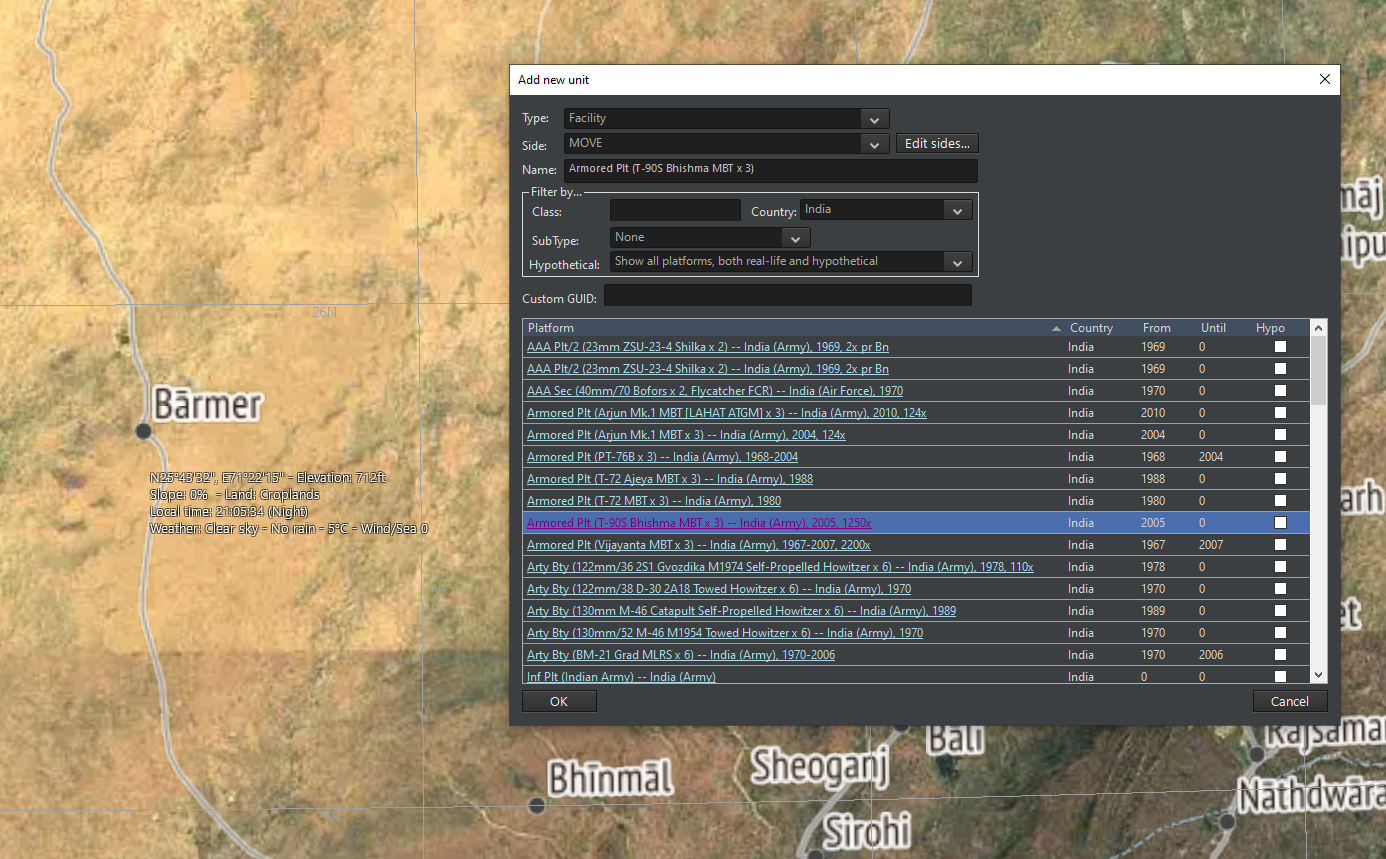Click the platform list scrollbar thumb
This screenshot has height=859, width=1386.
(1318, 370)
